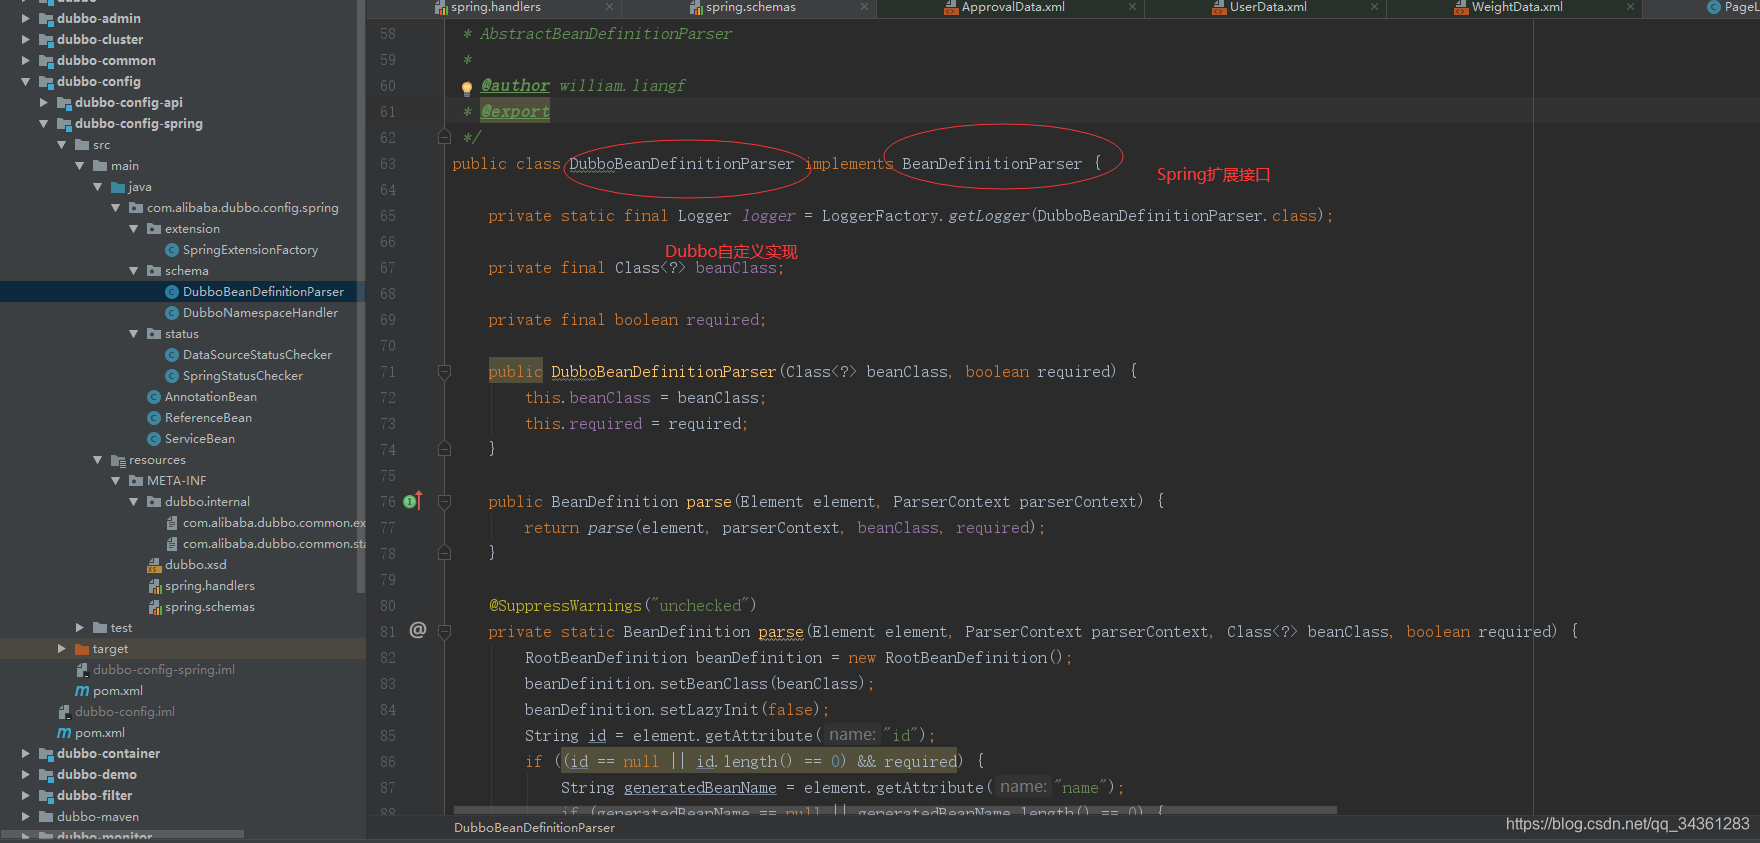1760x843 pixels.
Task: Collapse the extension package
Action: coord(134,229)
